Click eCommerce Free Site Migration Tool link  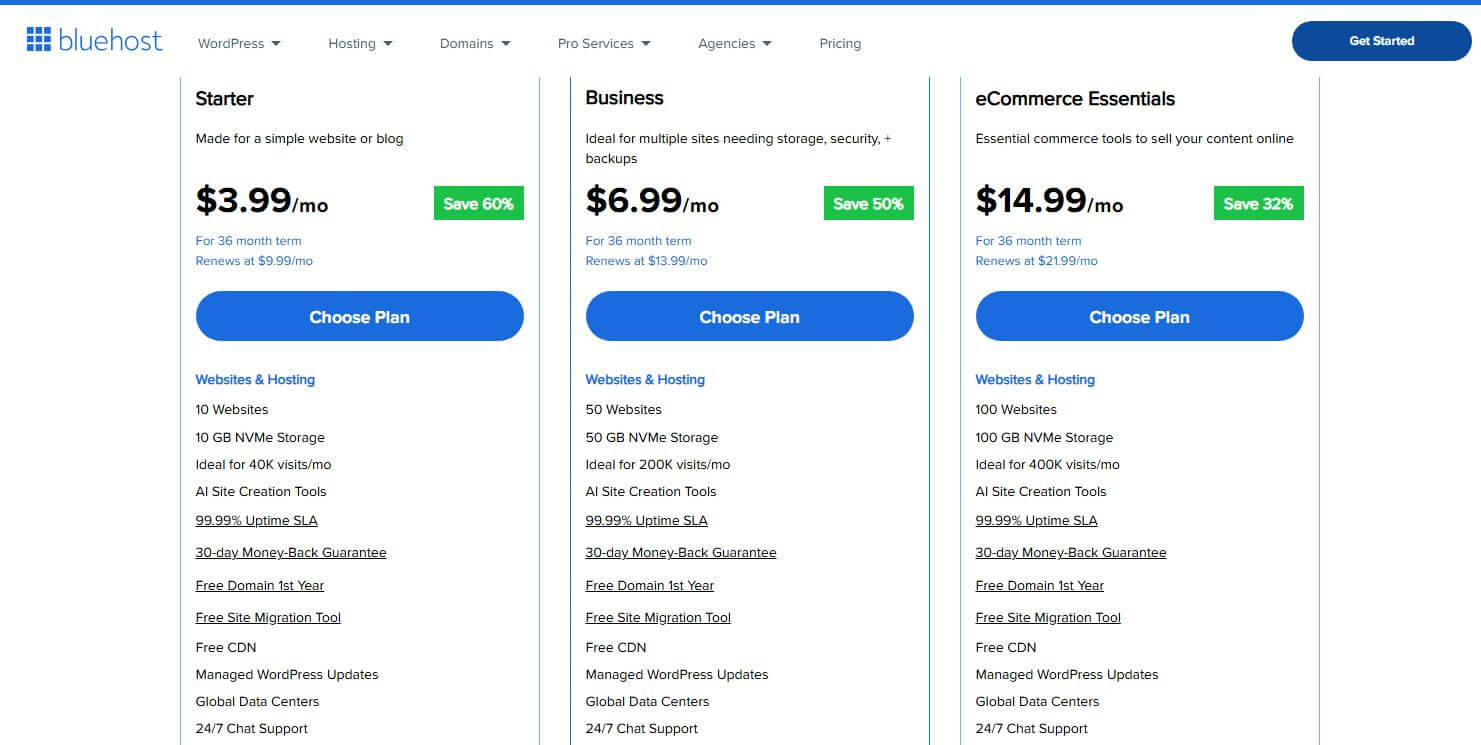click(1048, 618)
